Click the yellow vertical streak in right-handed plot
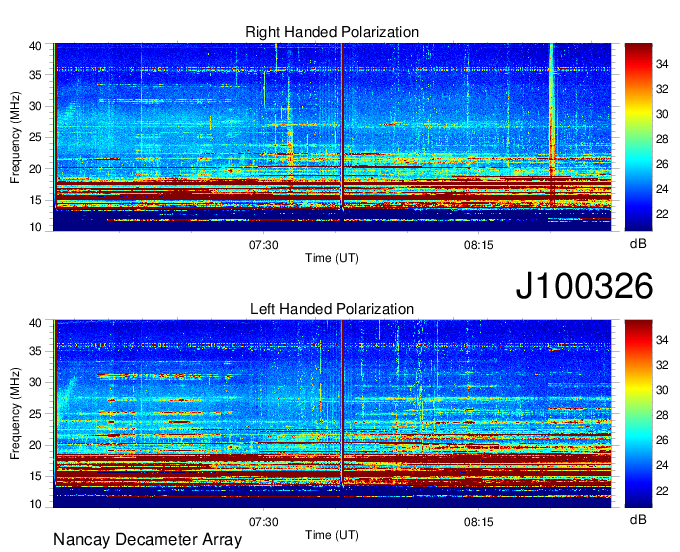The image size is (680, 552). tap(552, 126)
